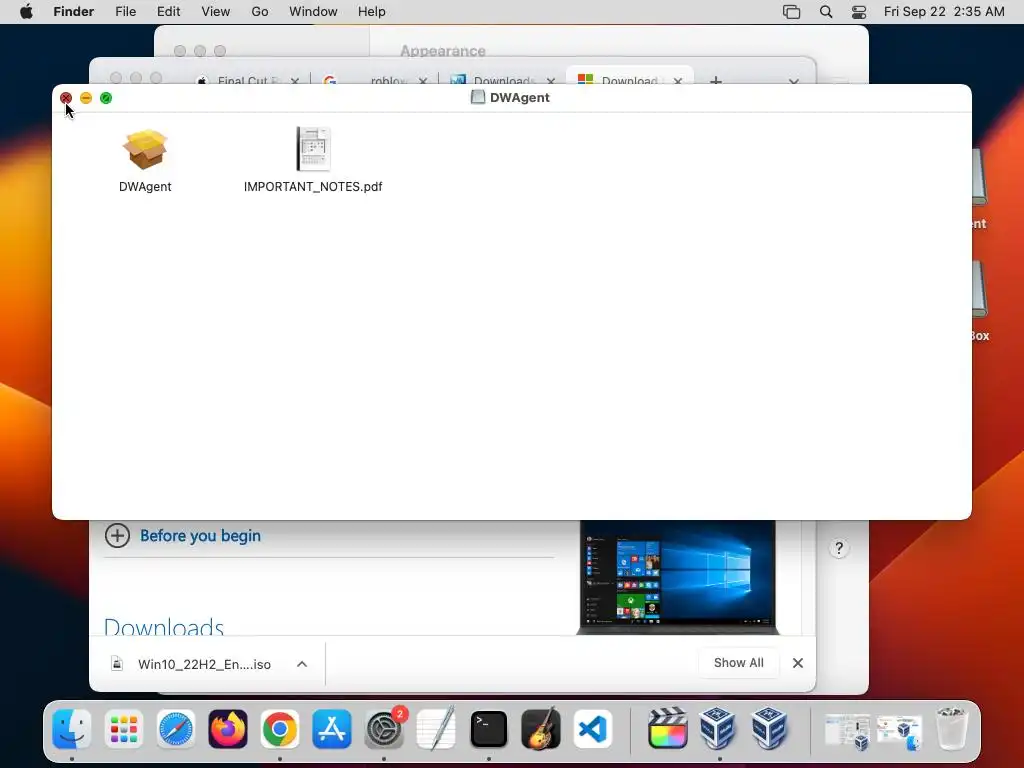Select the active Microsoft Download tab in Chrome

620,80
